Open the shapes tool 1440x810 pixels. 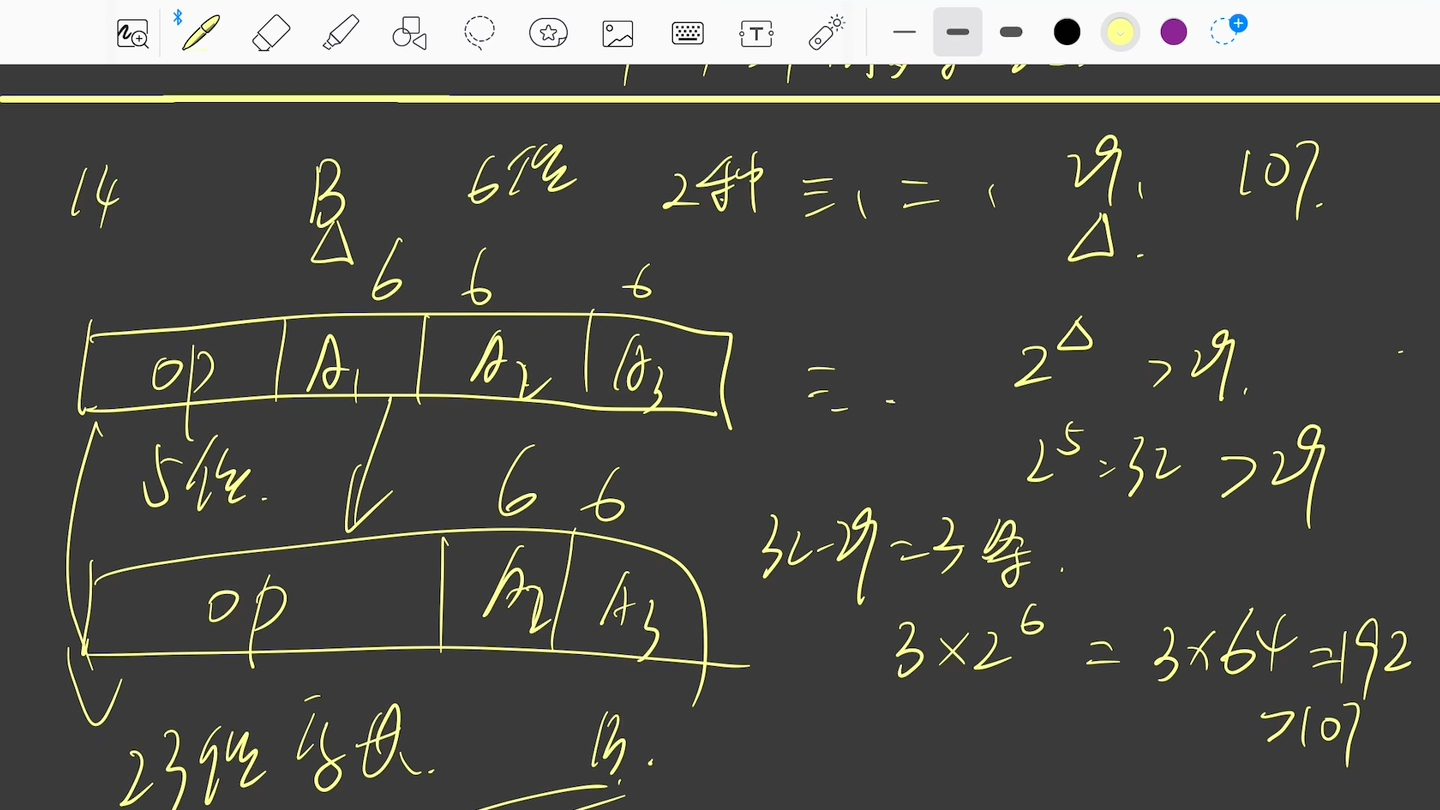(409, 33)
